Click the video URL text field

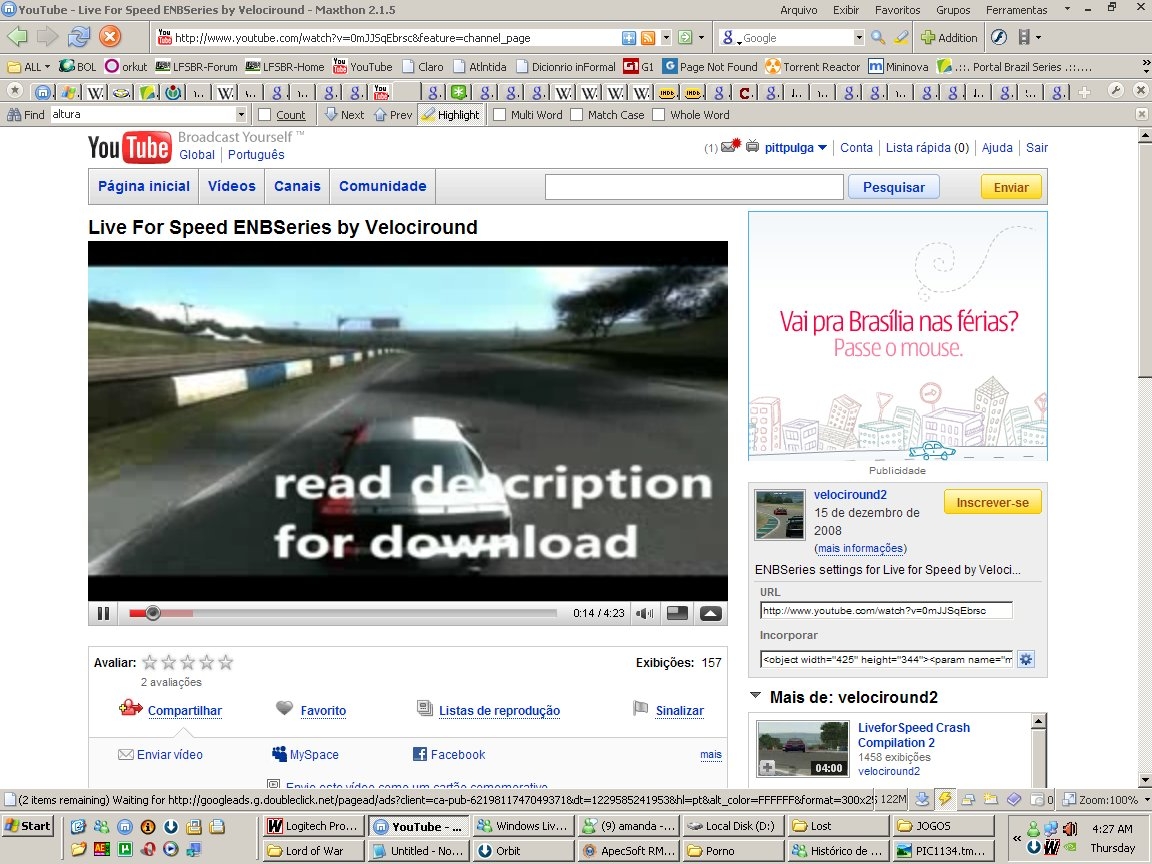886,610
